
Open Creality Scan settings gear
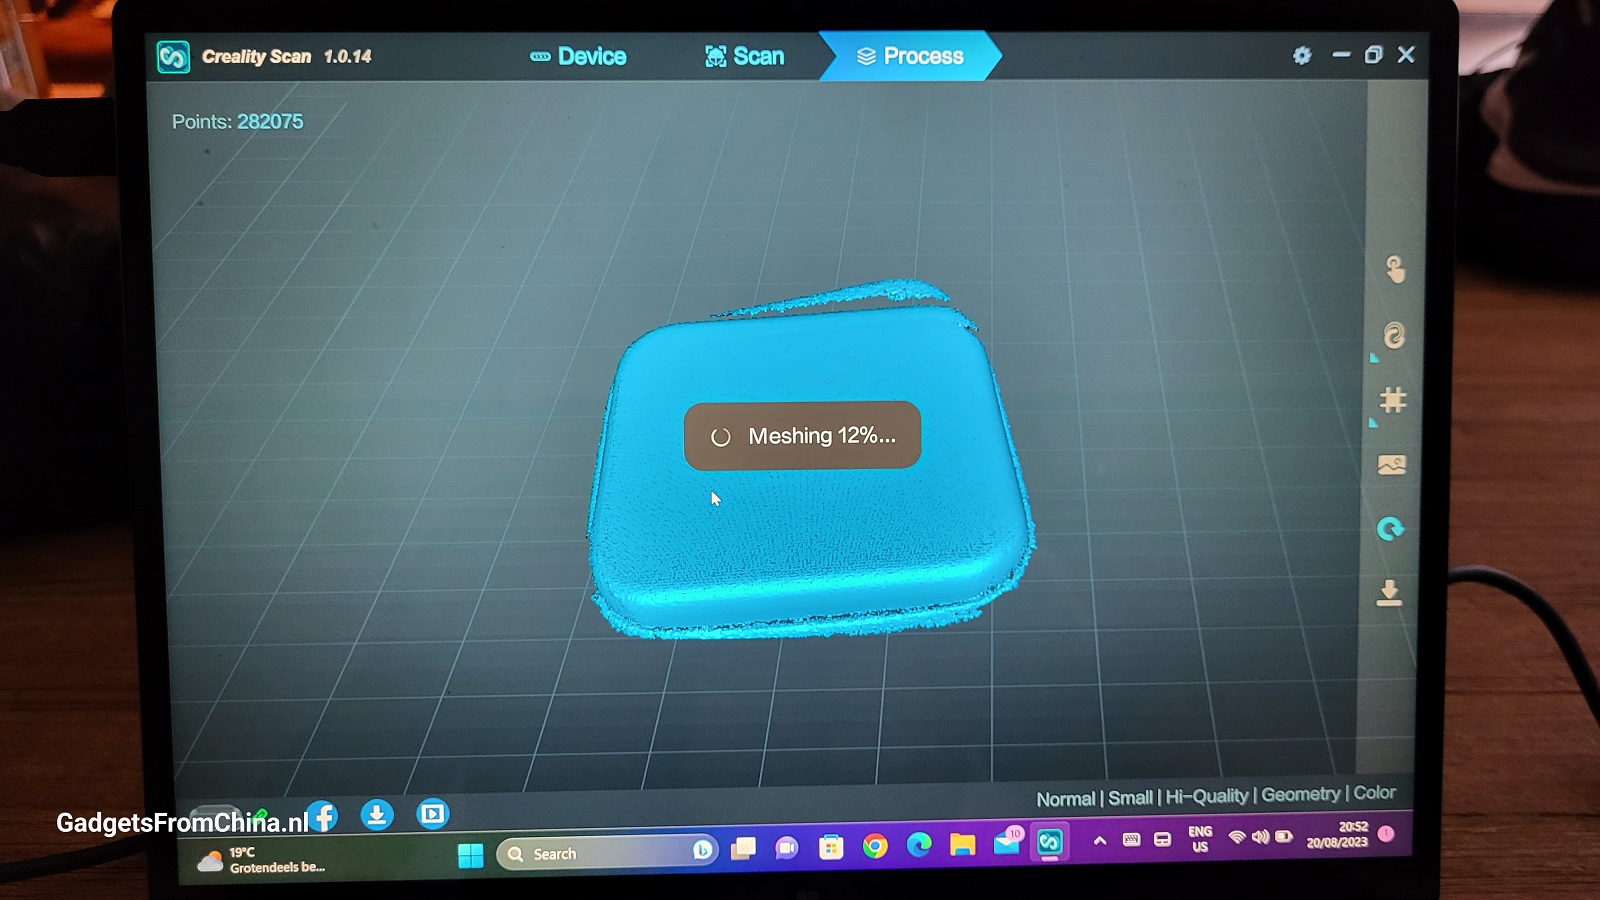1302,55
